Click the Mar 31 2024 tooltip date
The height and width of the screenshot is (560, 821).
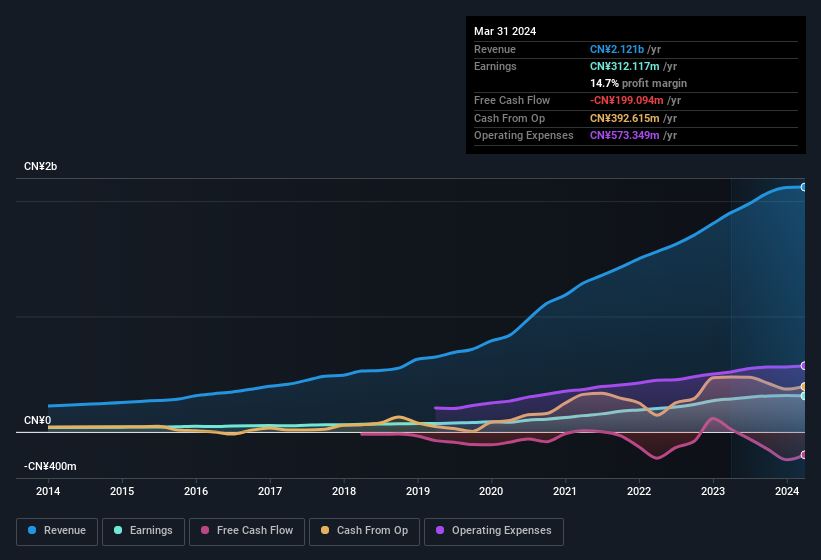tap(505, 31)
